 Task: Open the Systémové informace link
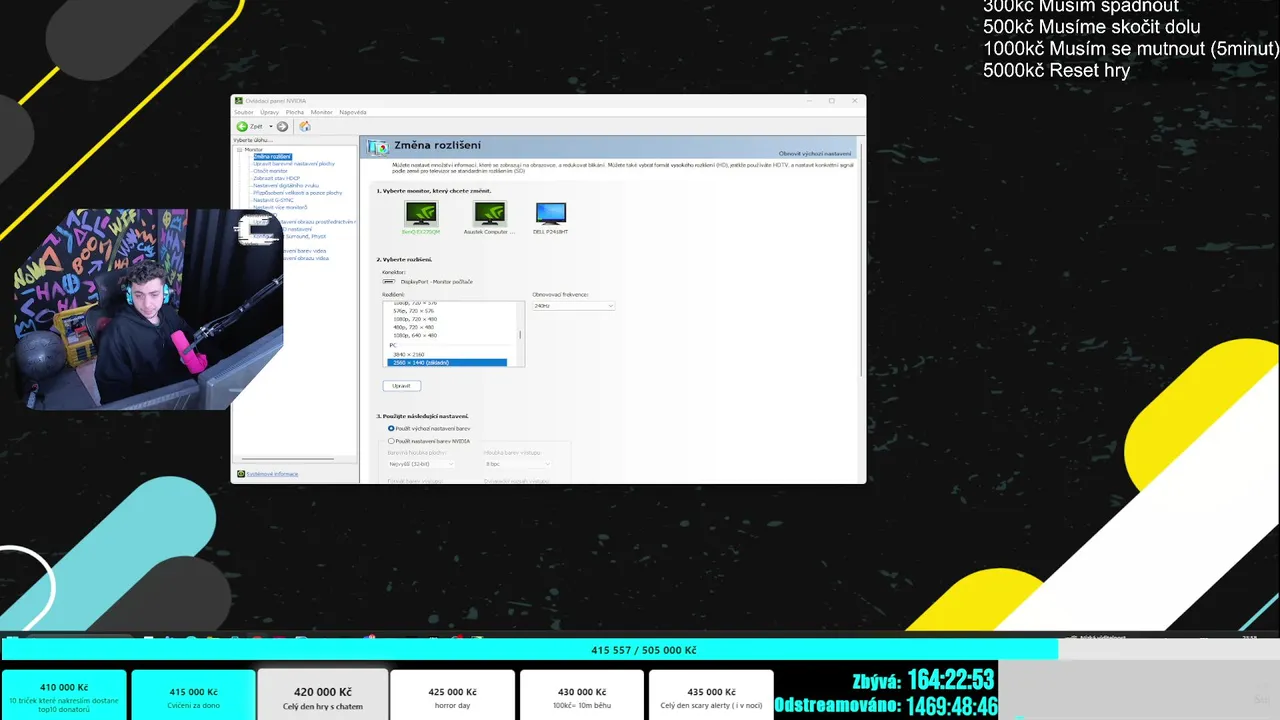pyautogui.click(x=272, y=474)
